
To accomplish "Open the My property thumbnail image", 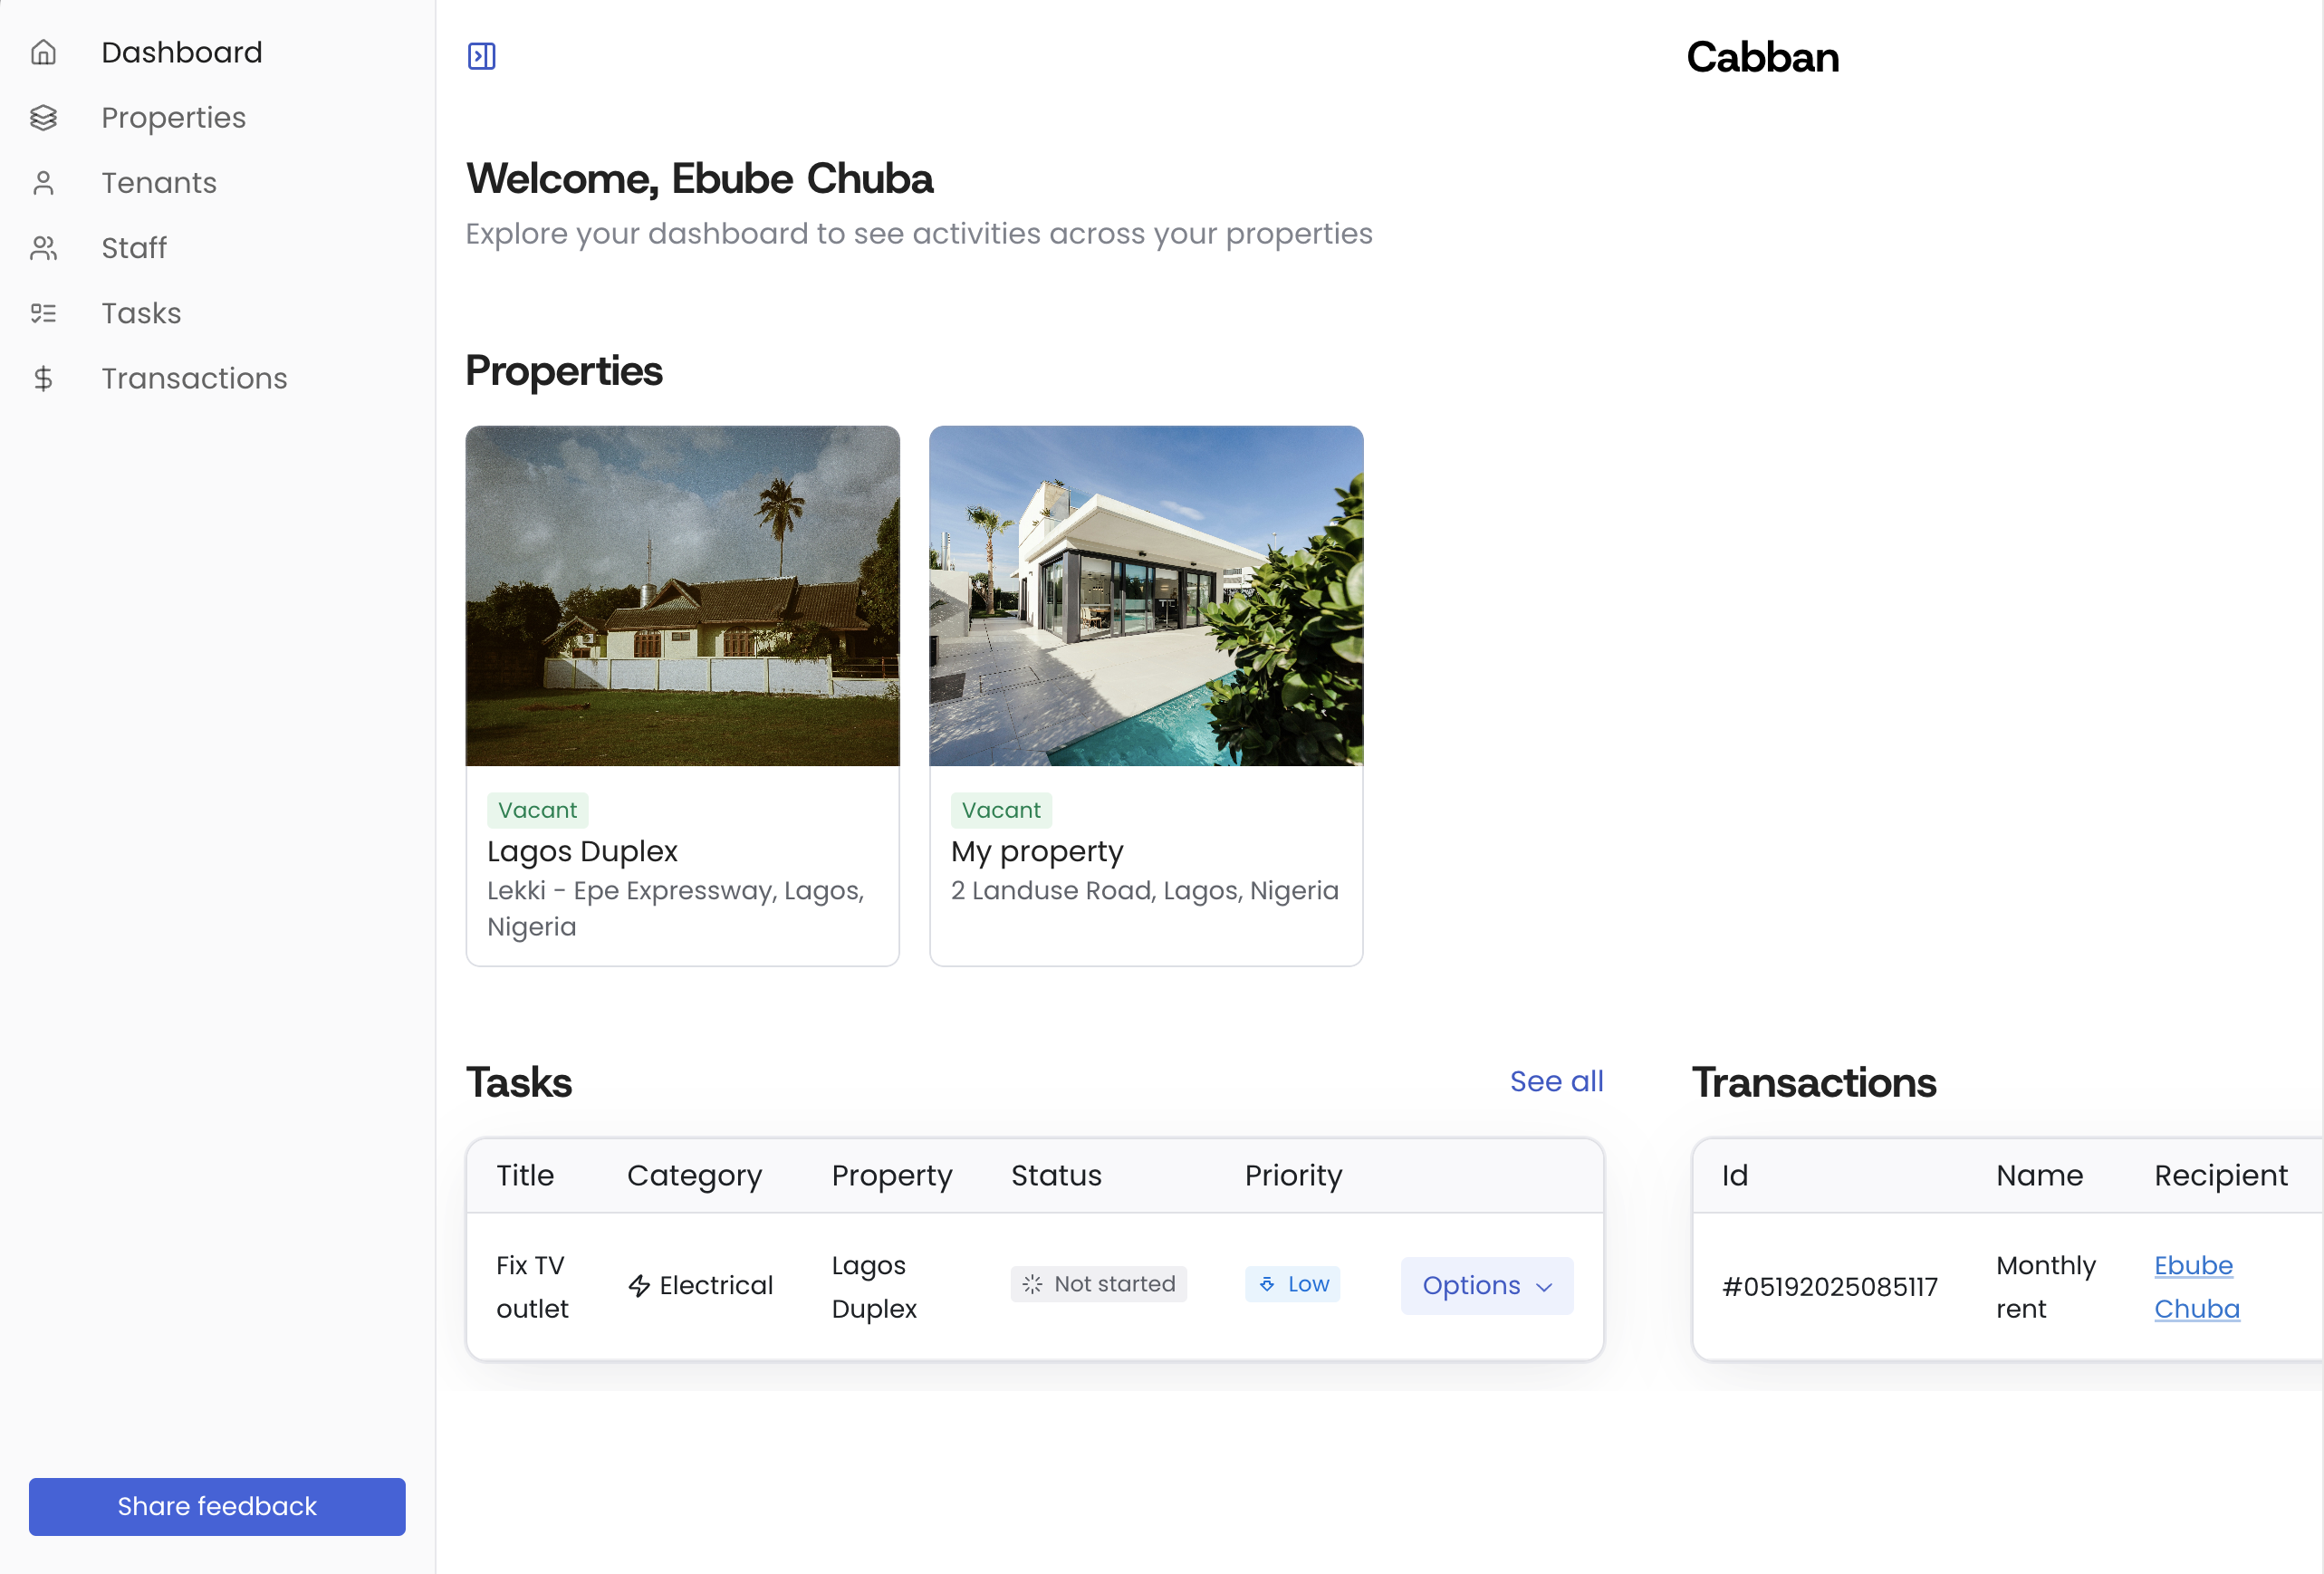I will [x=1145, y=596].
